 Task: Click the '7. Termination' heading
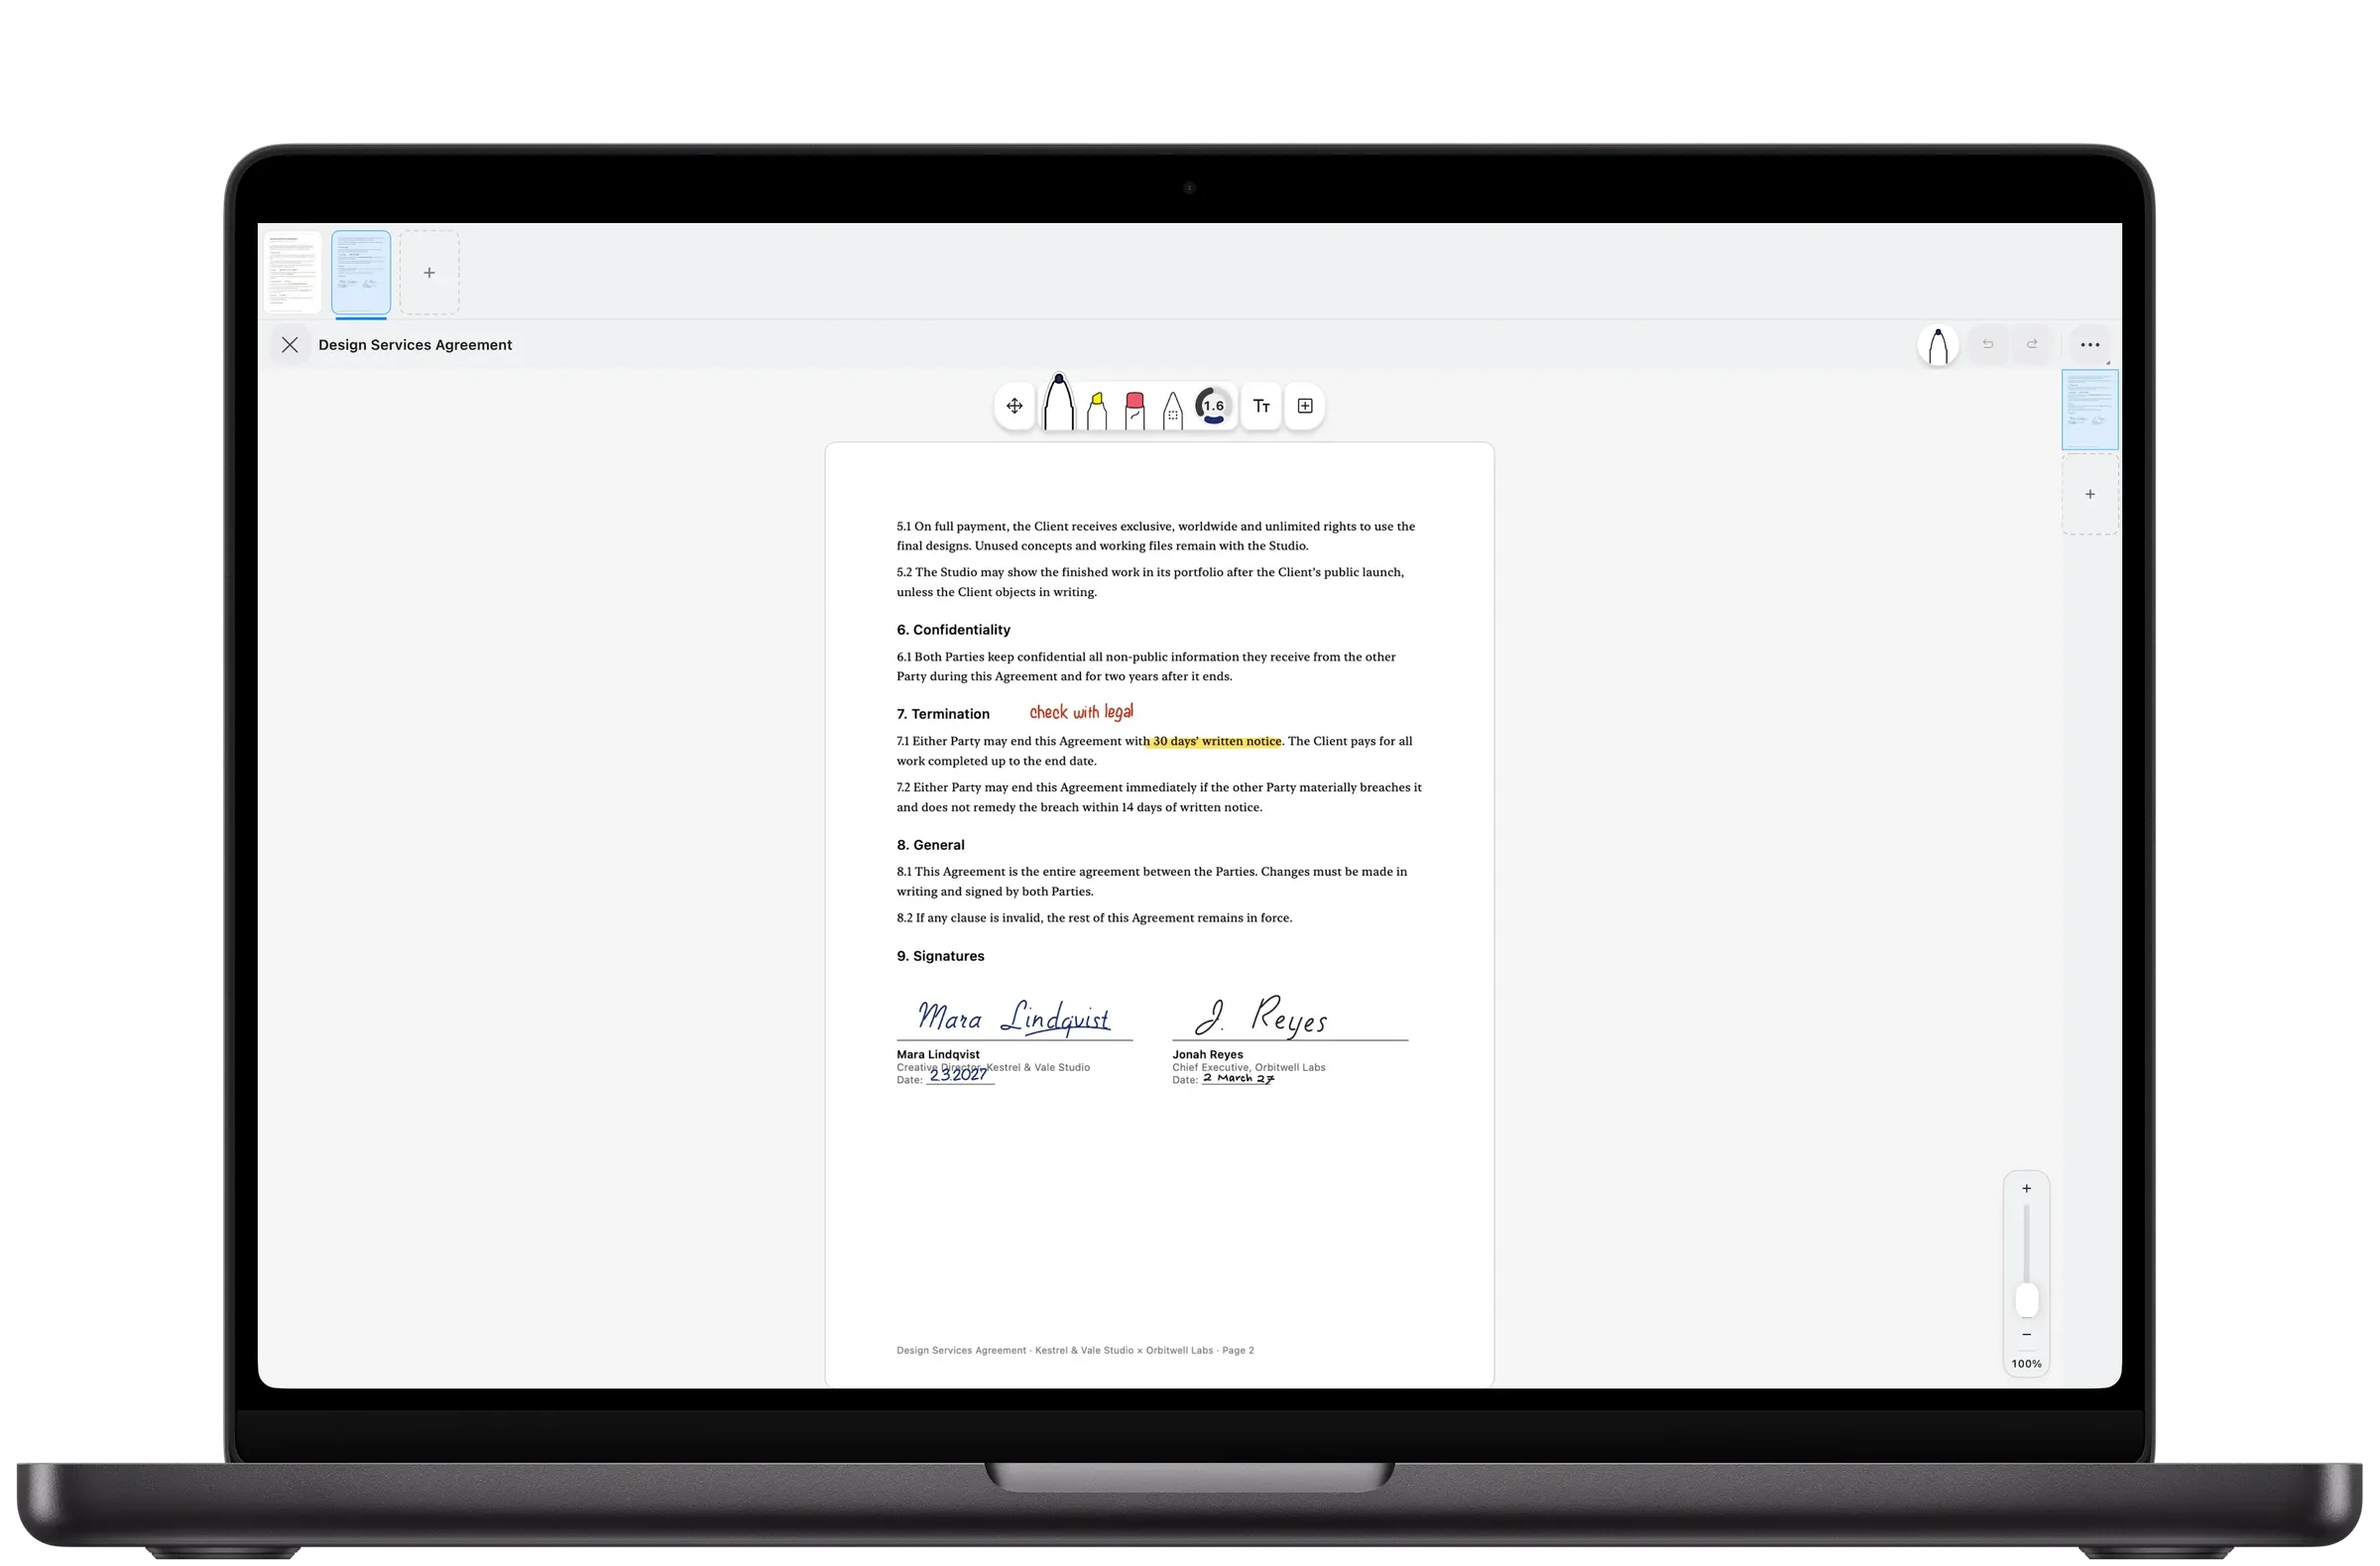943,714
